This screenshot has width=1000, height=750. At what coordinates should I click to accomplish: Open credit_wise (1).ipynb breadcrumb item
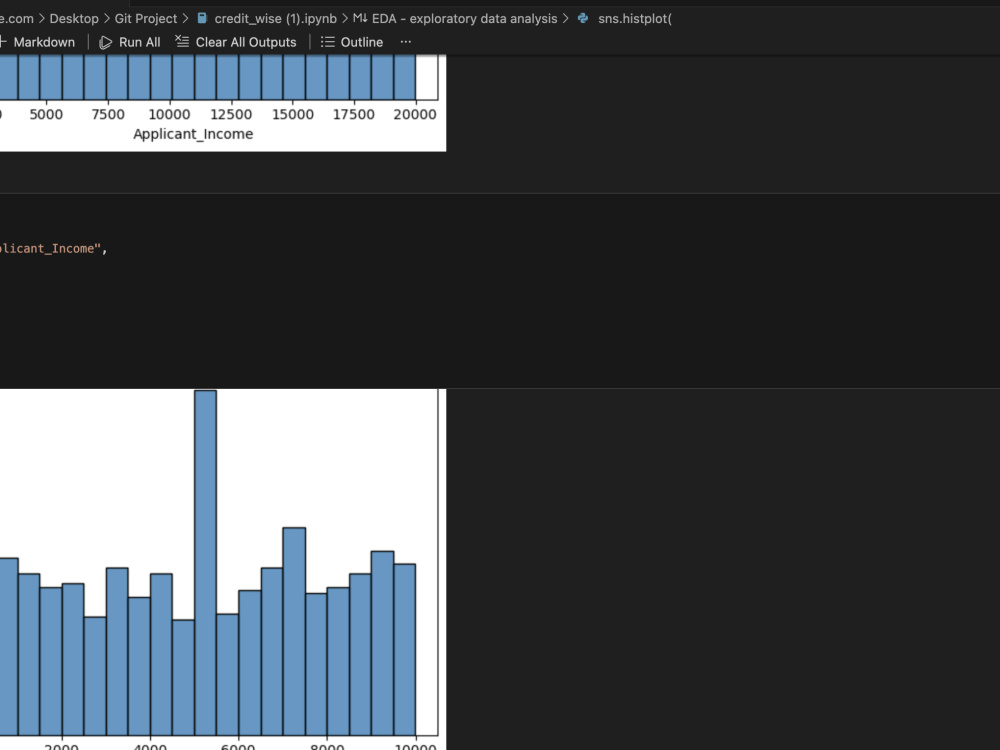[x=276, y=18]
